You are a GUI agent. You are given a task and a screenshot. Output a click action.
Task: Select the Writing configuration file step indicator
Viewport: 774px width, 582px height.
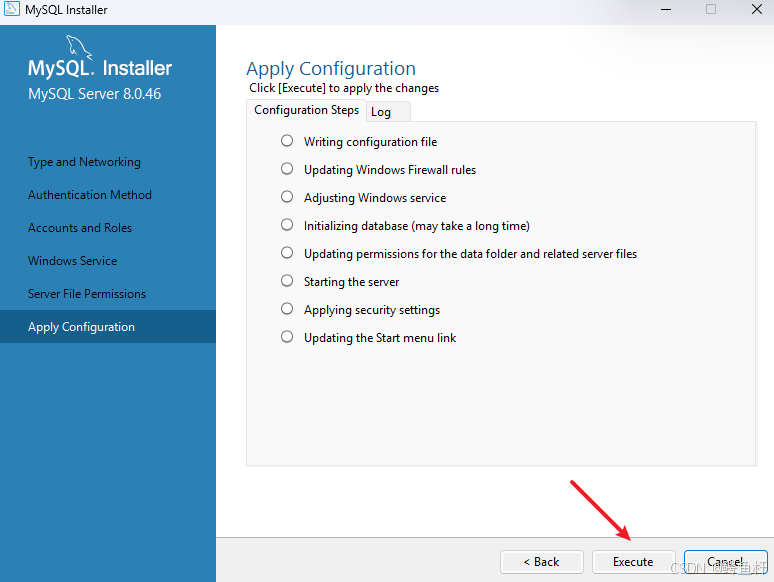(x=287, y=141)
